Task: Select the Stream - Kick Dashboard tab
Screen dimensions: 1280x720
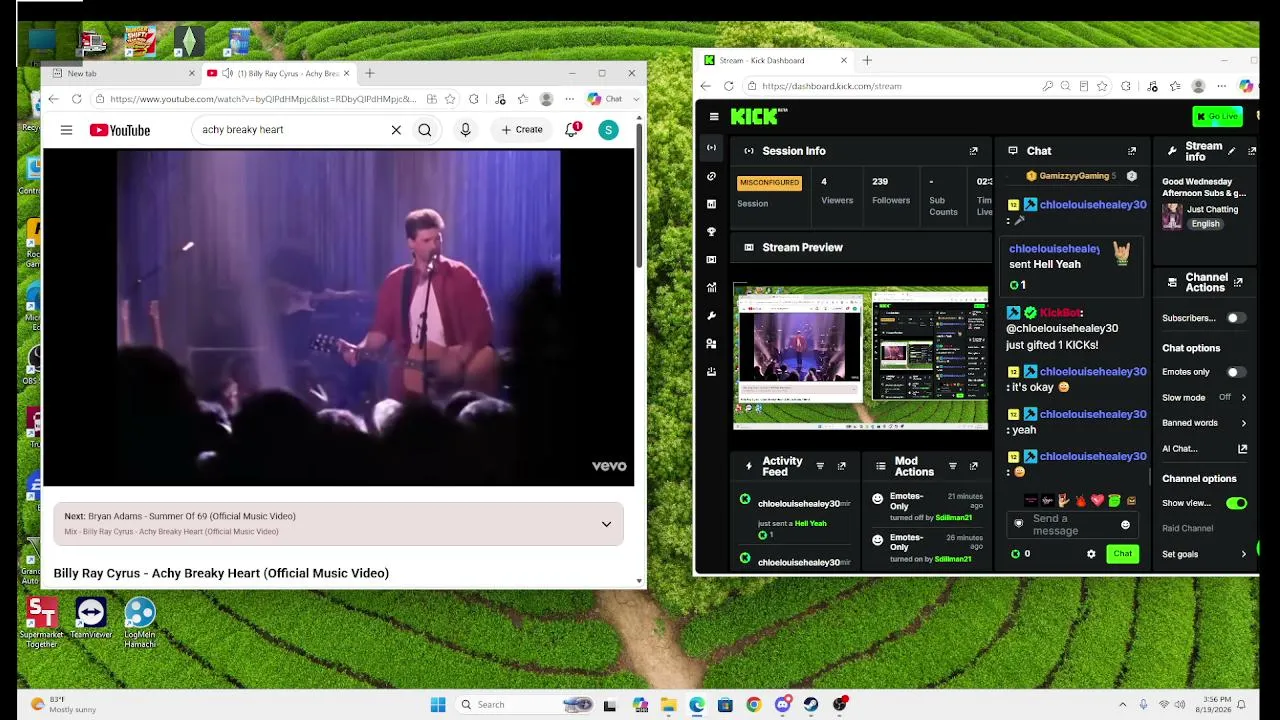Action: coord(775,60)
